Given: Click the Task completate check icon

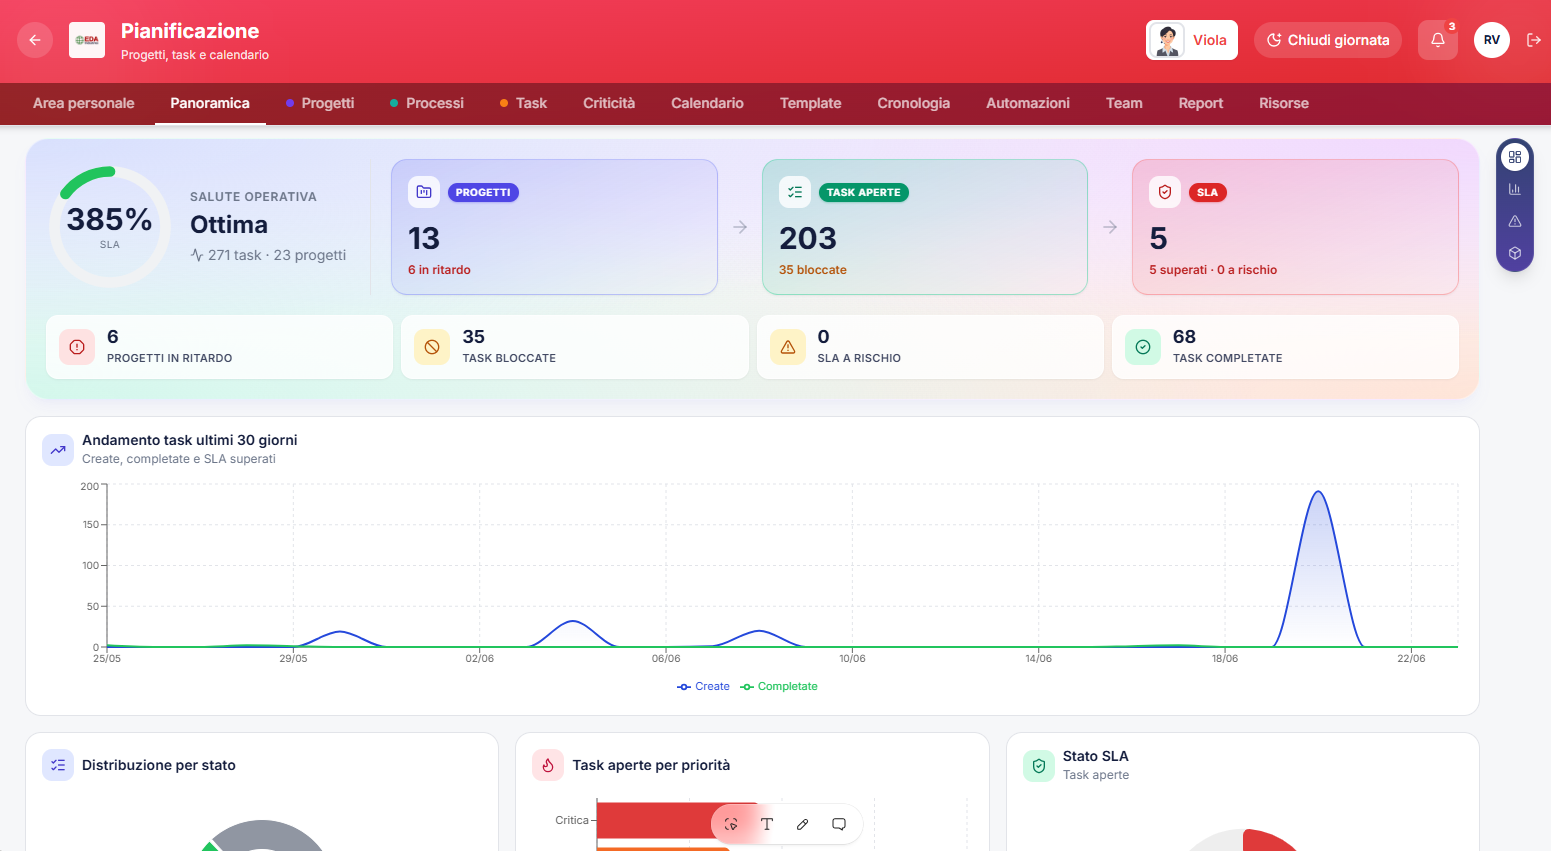Looking at the screenshot, I should (1143, 347).
